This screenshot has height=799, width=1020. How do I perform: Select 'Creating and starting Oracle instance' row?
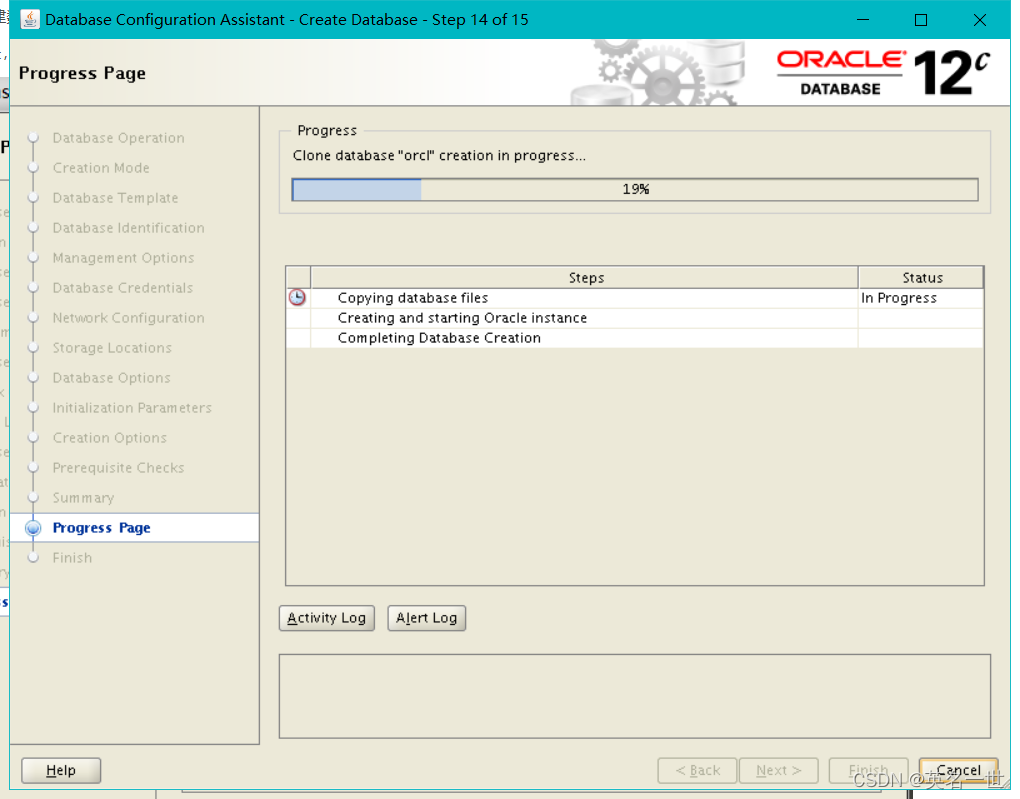pos(634,318)
